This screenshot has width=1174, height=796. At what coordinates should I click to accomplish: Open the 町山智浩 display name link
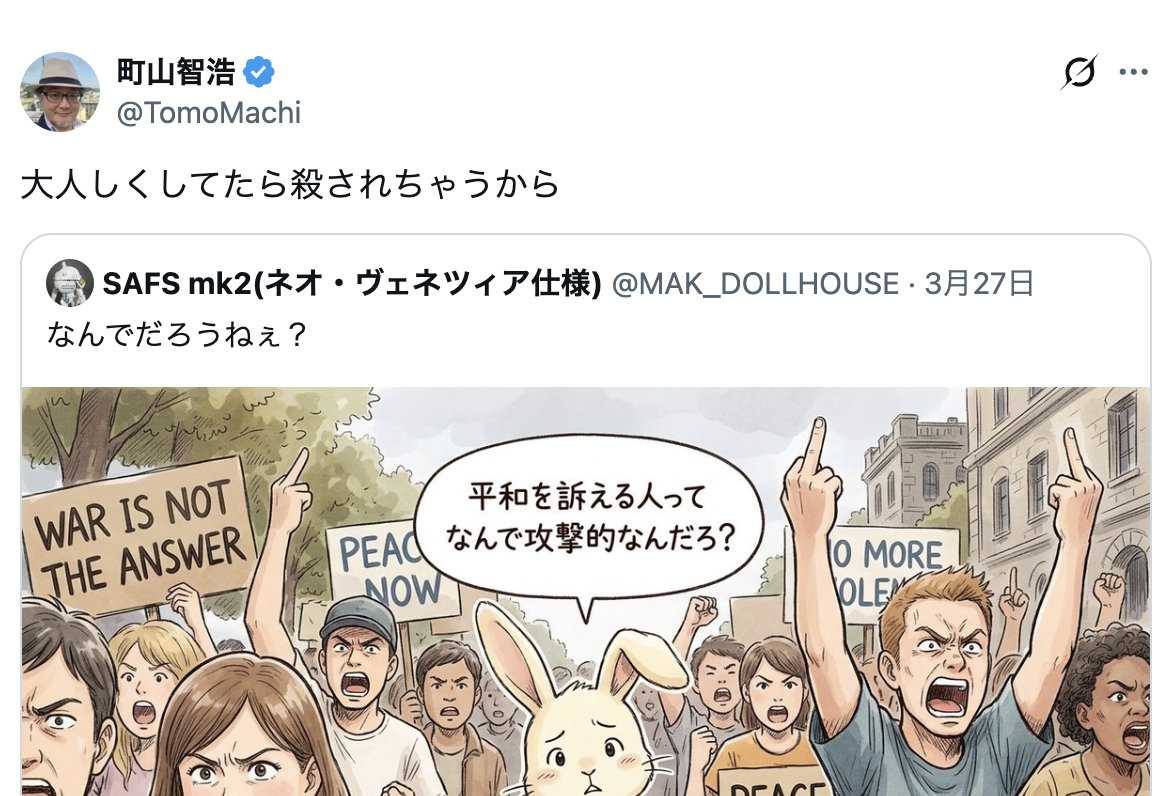176,73
